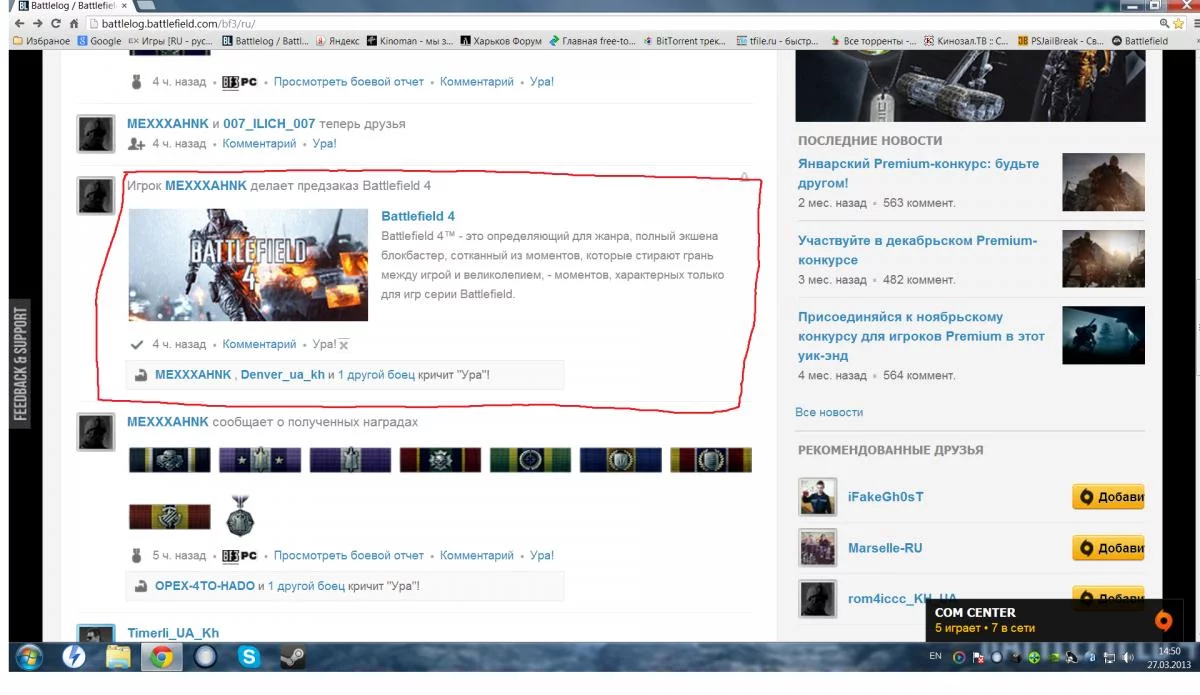Open the COM CENTER chat bar
The height and width of the screenshot is (695, 1200).
(x=1055, y=620)
